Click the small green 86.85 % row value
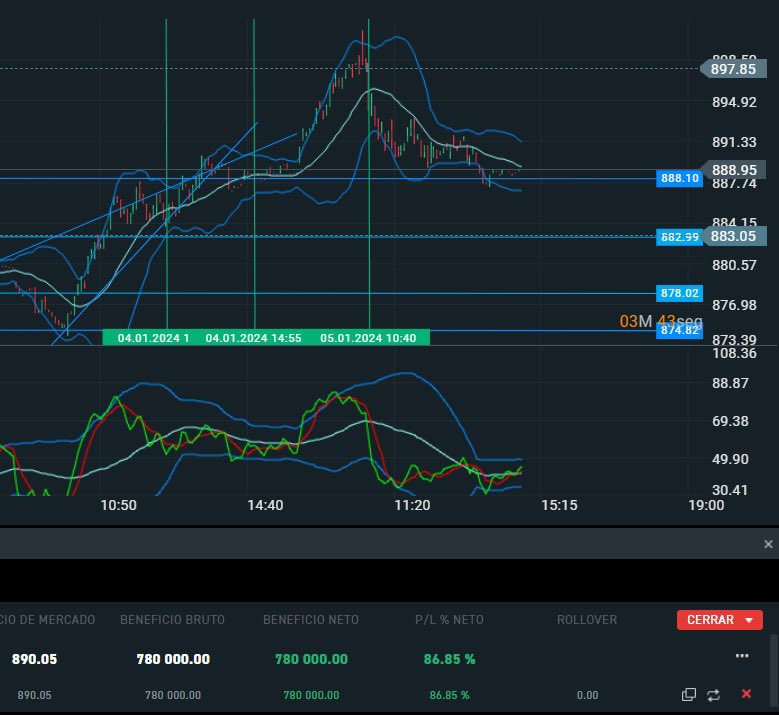The width and height of the screenshot is (779, 715). (x=449, y=695)
